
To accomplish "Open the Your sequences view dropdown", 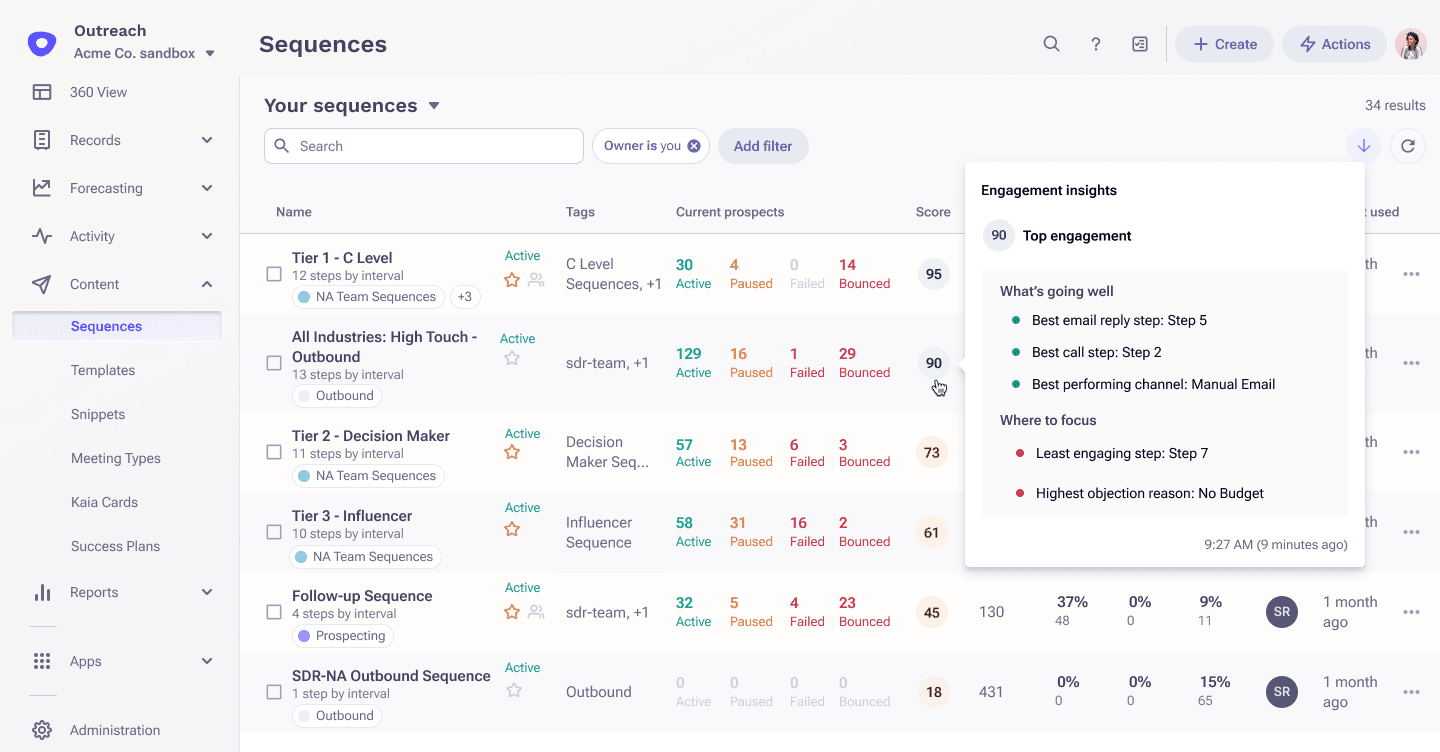I will pos(434,105).
